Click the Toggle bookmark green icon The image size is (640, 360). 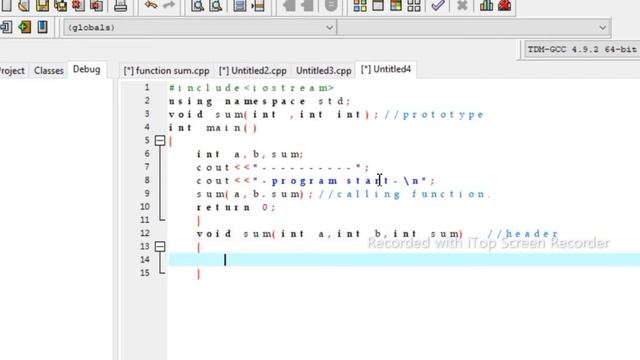tap(24, 27)
